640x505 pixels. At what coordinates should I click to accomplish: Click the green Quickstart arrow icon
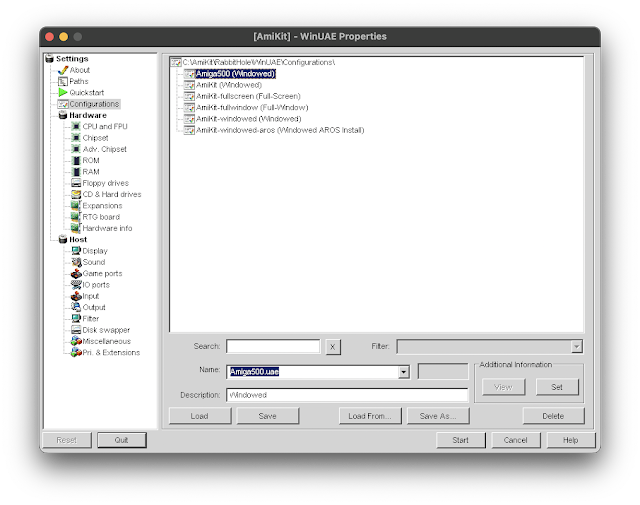[x=62, y=93]
